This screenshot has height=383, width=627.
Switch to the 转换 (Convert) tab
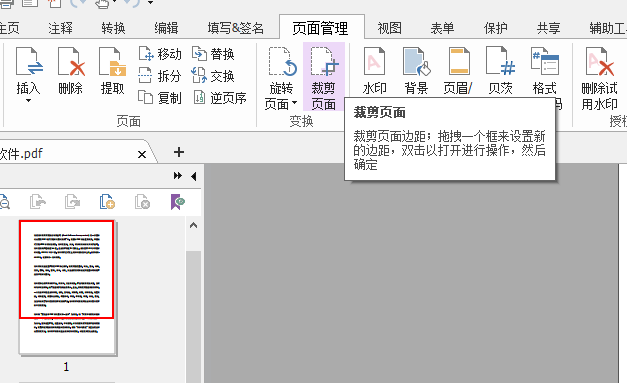[113, 28]
